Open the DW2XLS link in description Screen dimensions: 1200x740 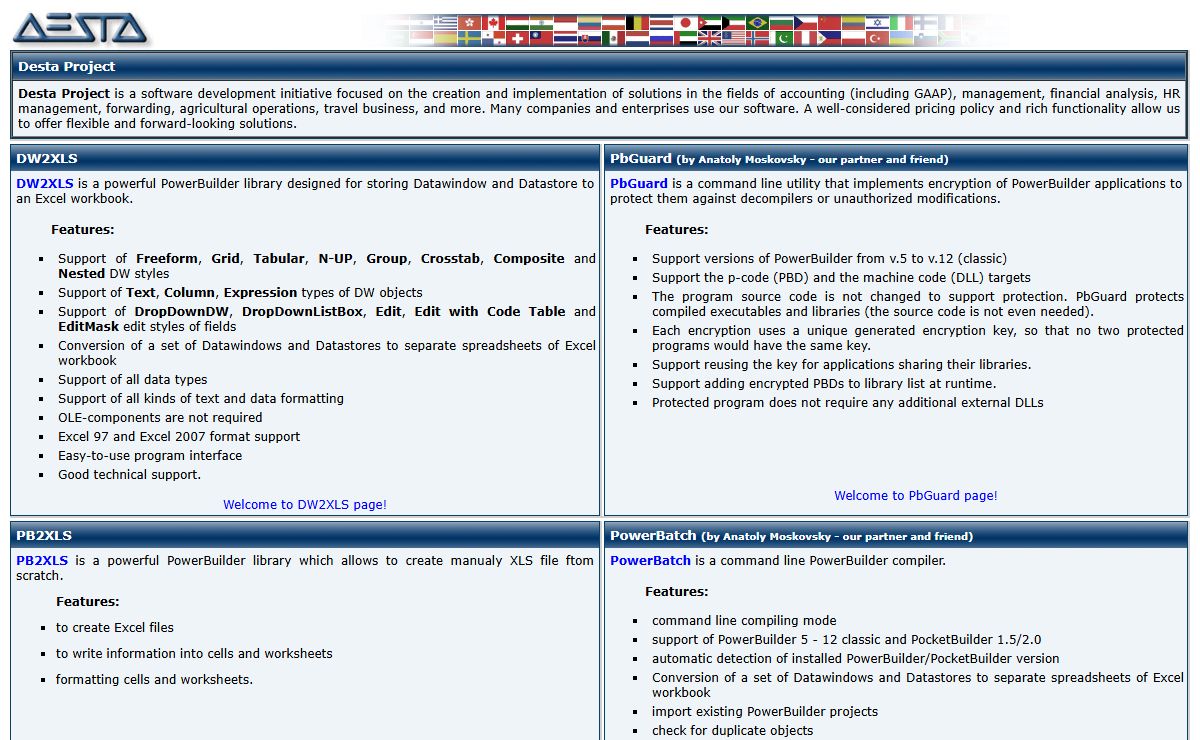[45, 183]
